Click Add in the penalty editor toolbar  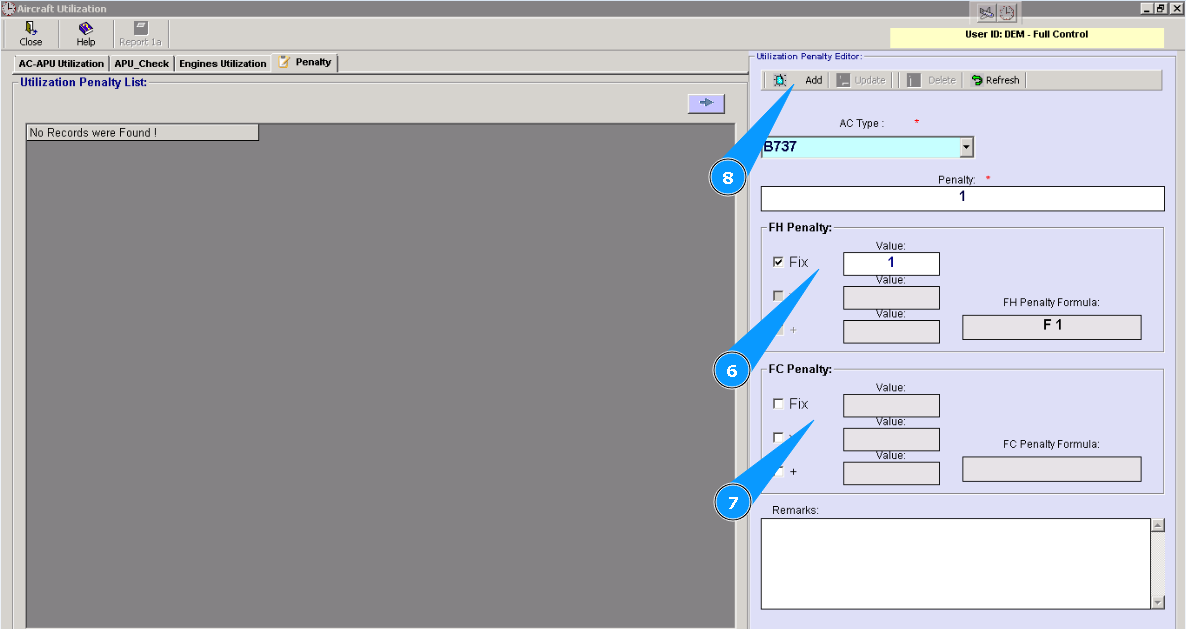click(x=797, y=80)
